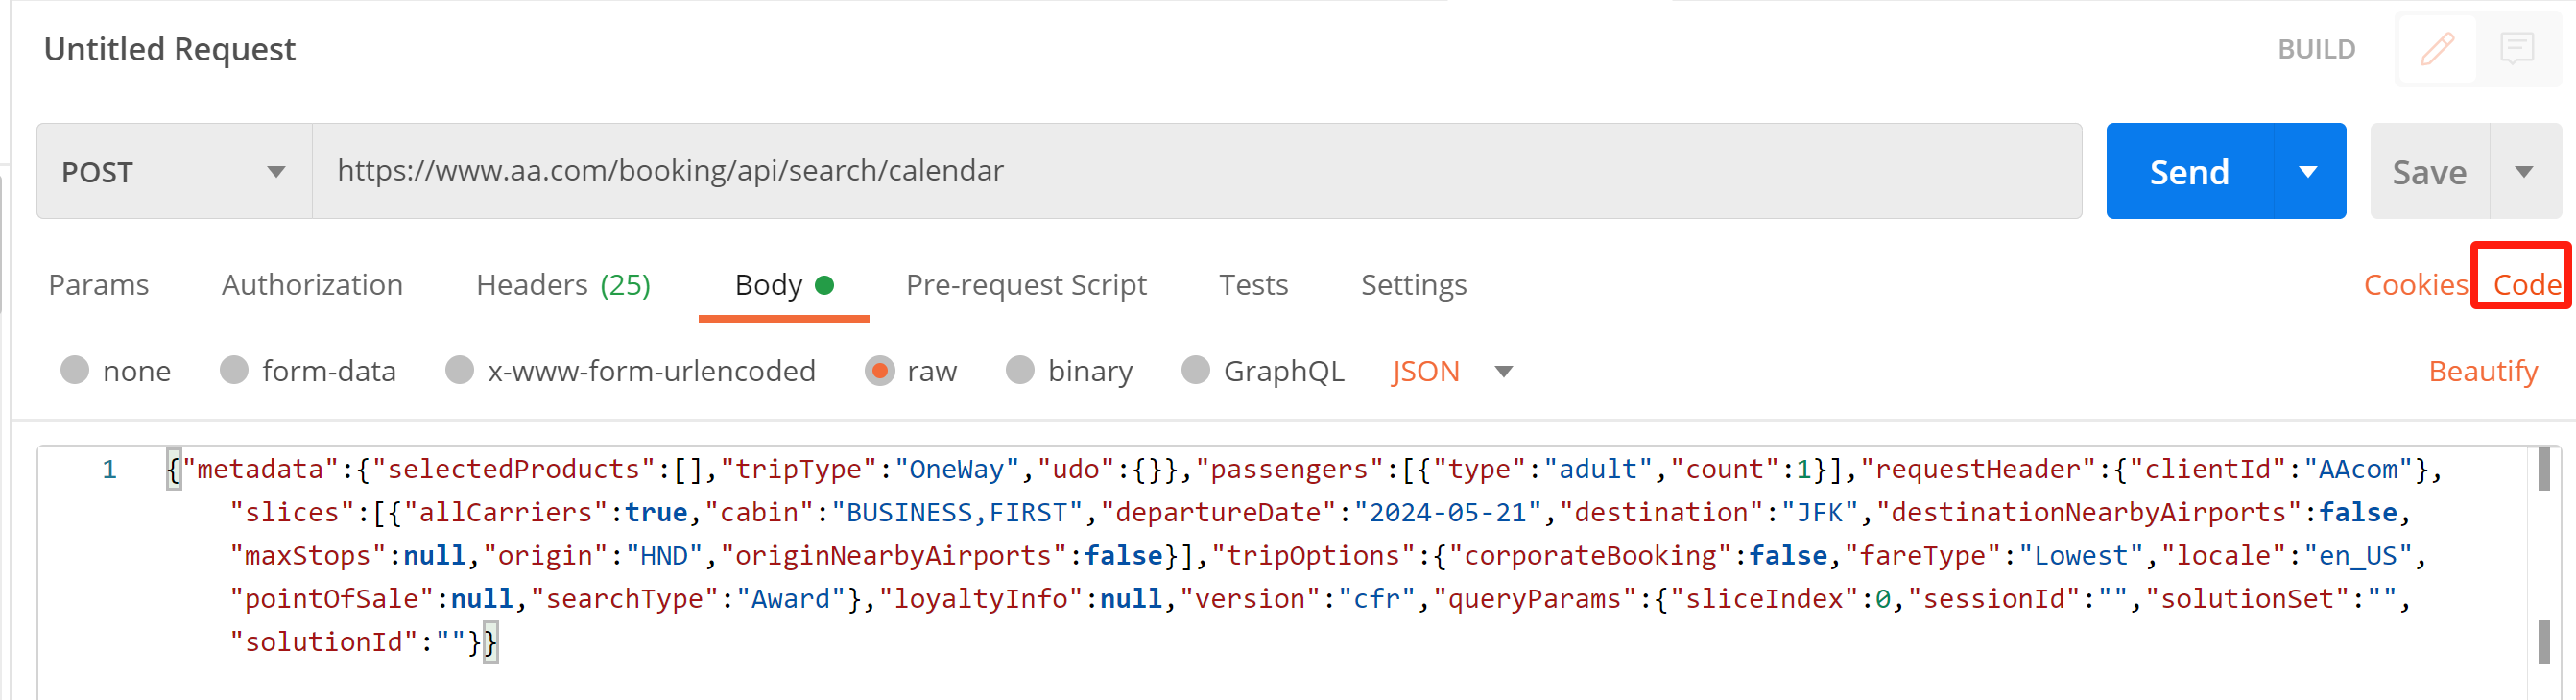Click the "JFK" destination value
Viewport: 2576px width, 700px height.
tap(1820, 512)
